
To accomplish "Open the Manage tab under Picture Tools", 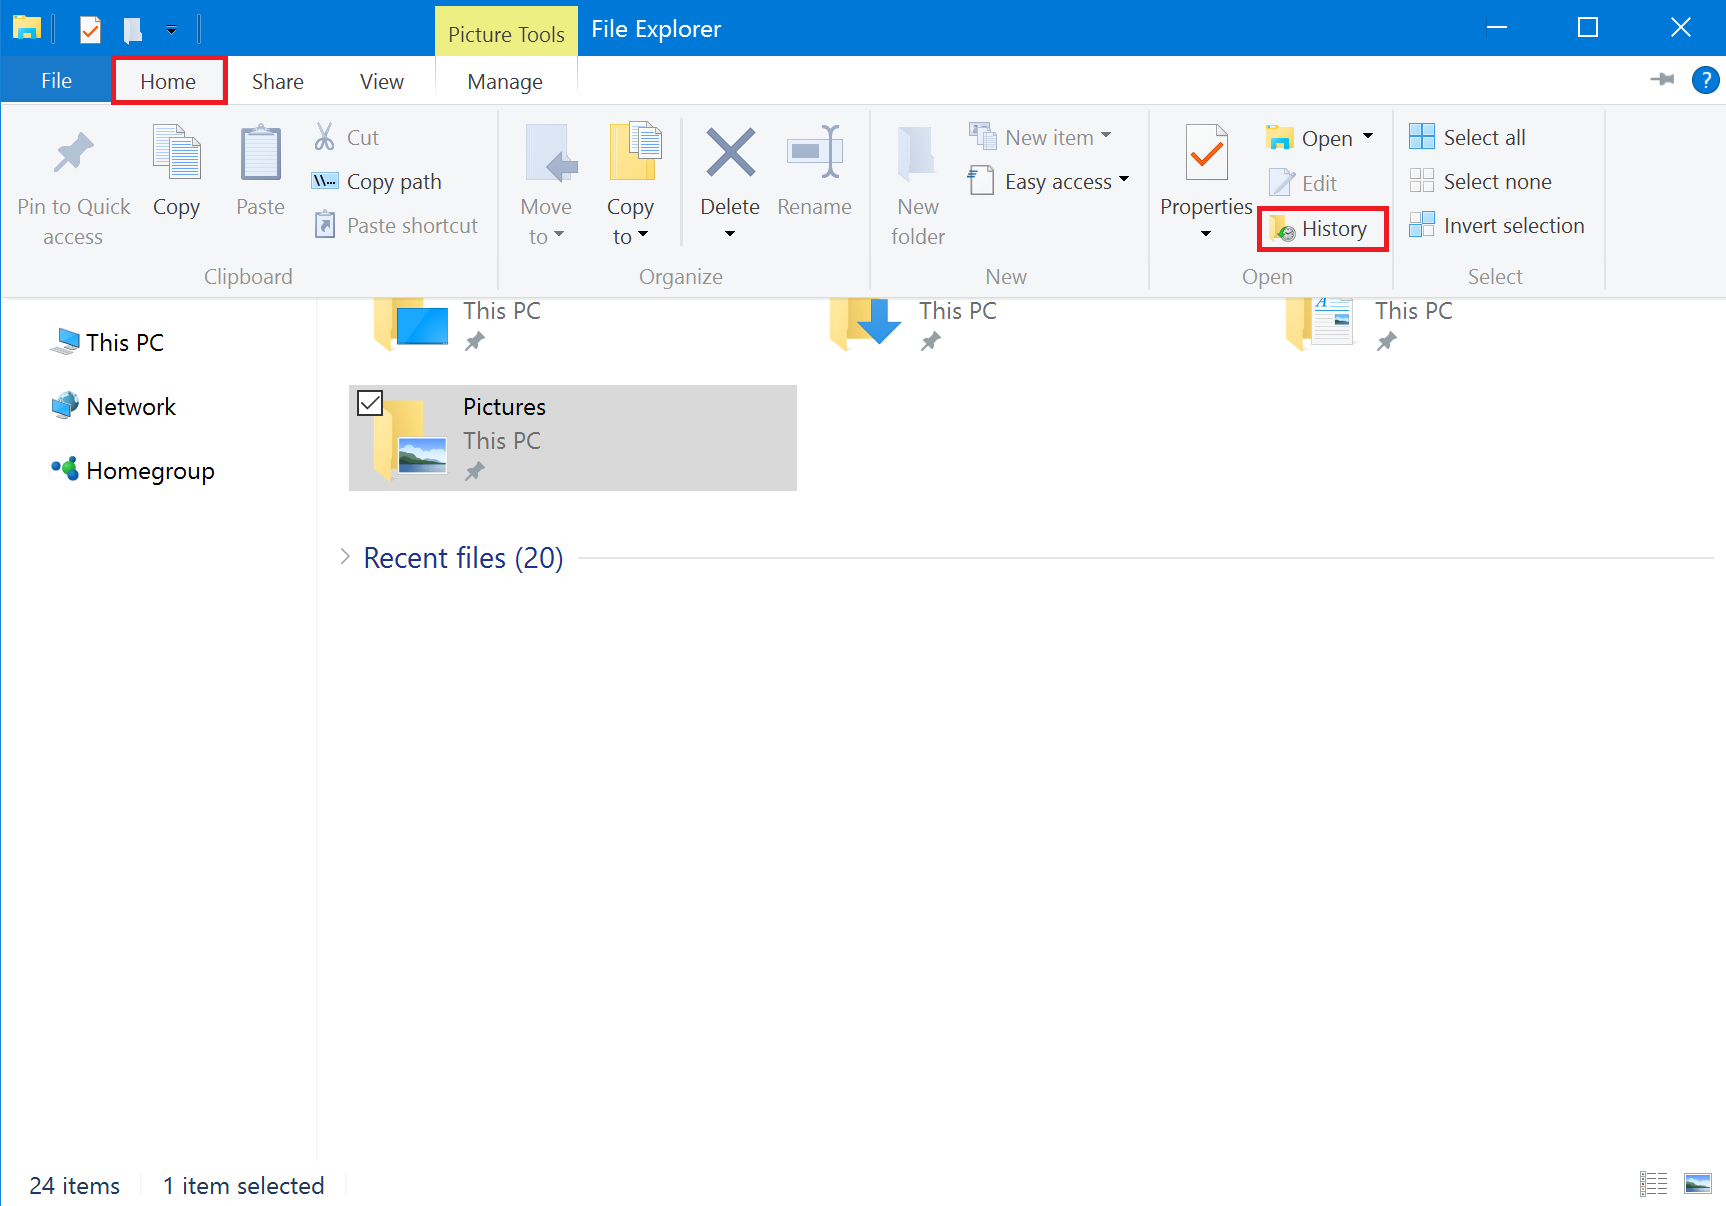I will pyautogui.click(x=505, y=81).
